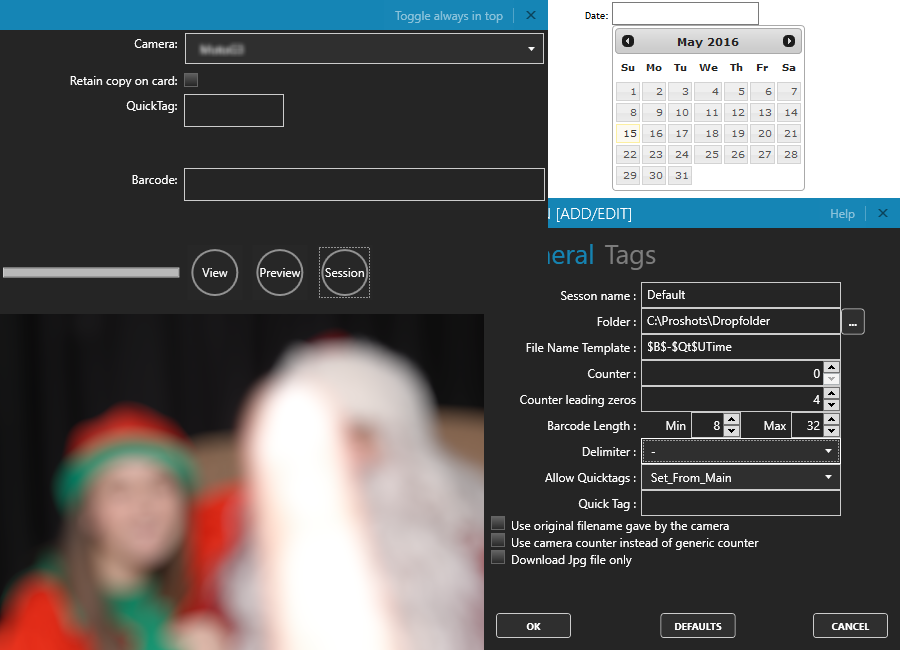Select May 29 in calendar
The height and width of the screenshot is (650, 900).
(628, 175)
